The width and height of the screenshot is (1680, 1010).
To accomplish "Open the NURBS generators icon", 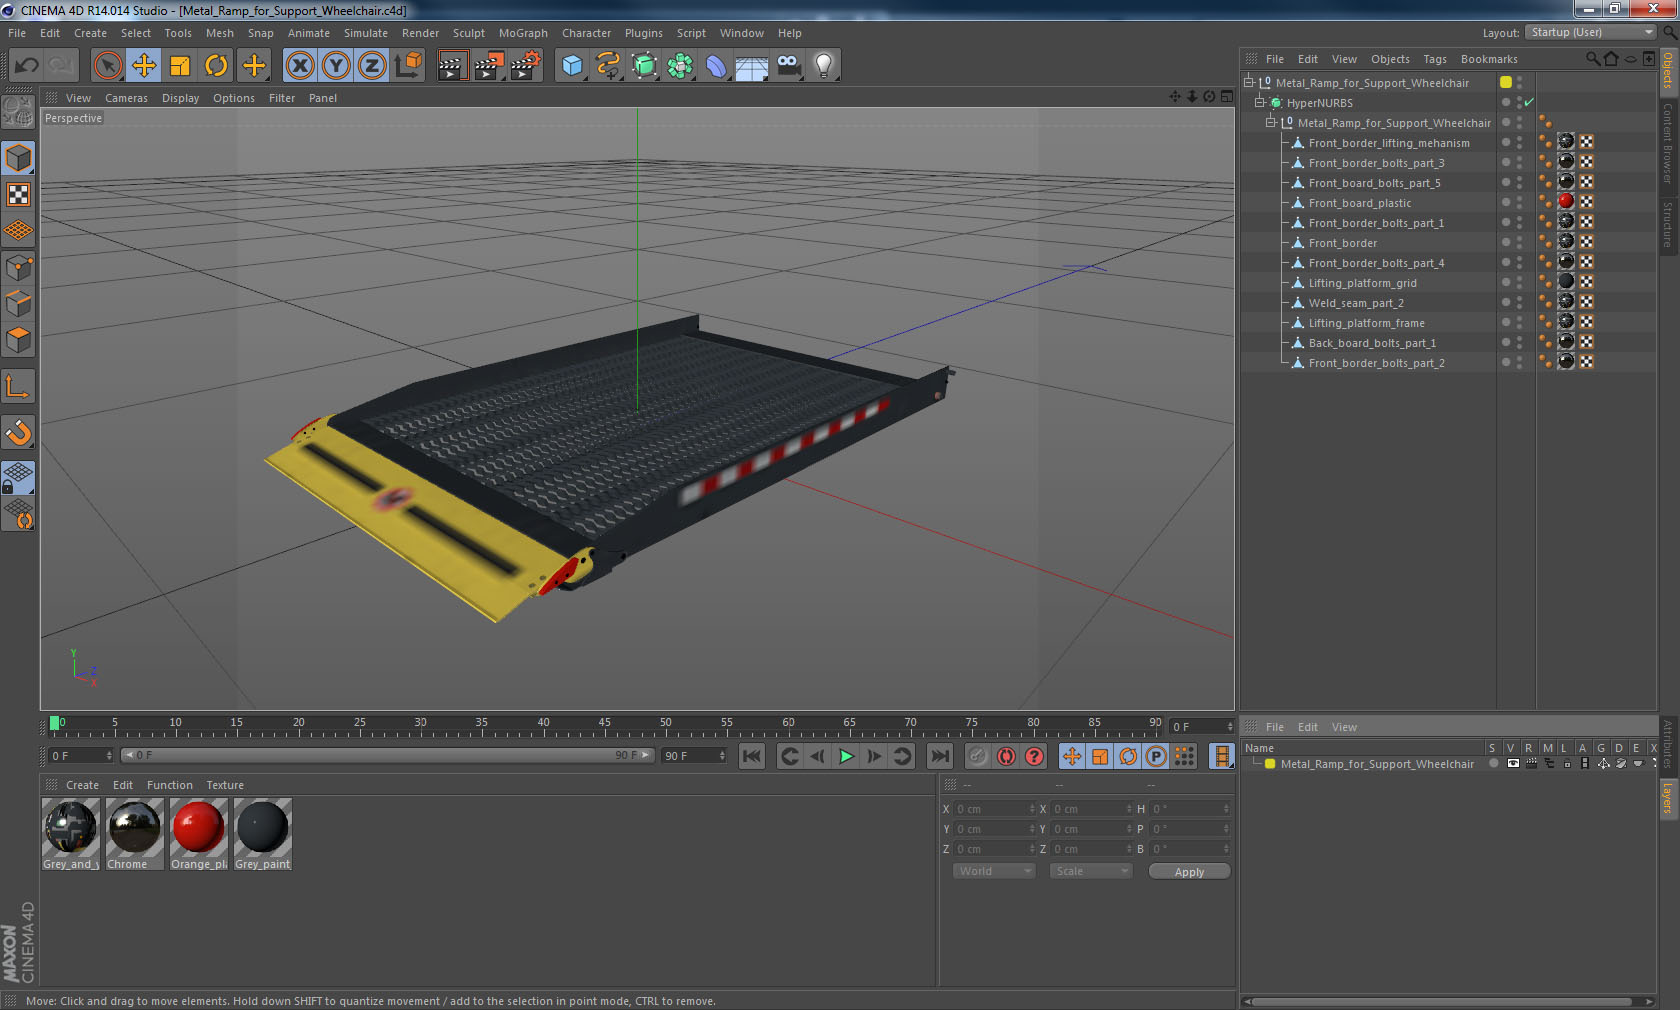I will [644, 66].
